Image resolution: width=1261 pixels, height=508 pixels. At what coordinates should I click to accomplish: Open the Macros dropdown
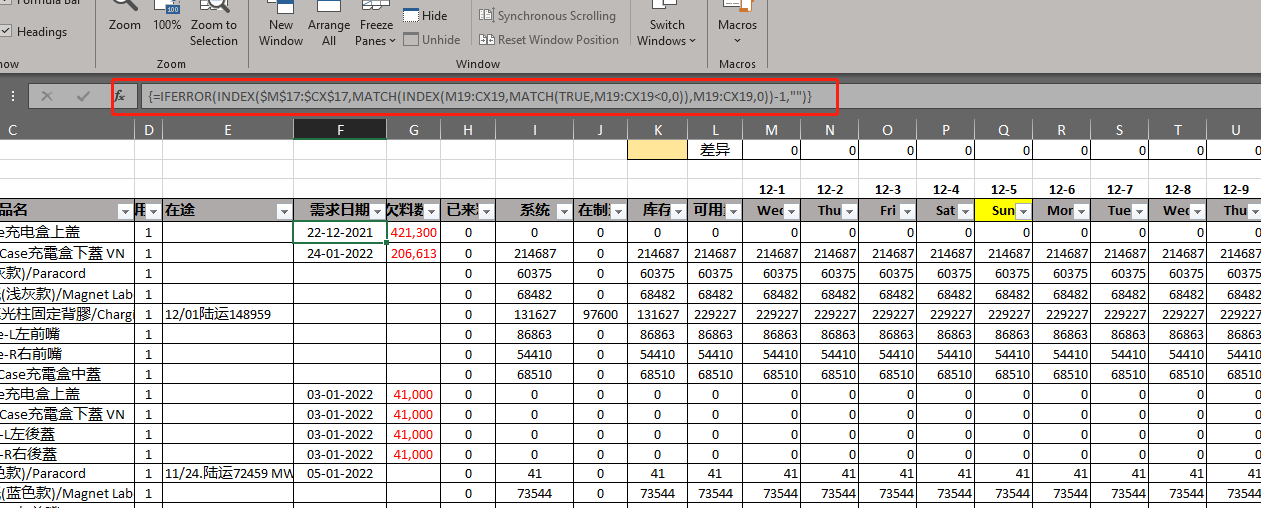(737, 32)
